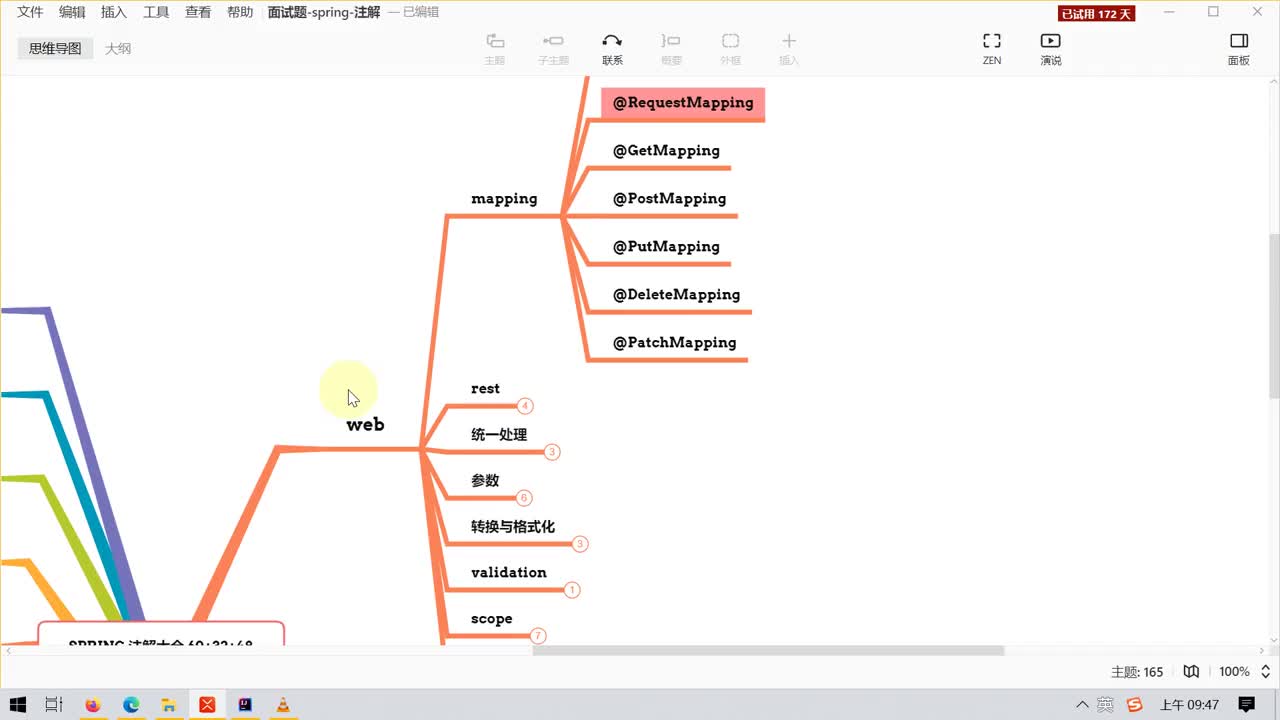
Task: Open IntelliJ IDEA from the taskbar
Action: [x=245, y=705]
